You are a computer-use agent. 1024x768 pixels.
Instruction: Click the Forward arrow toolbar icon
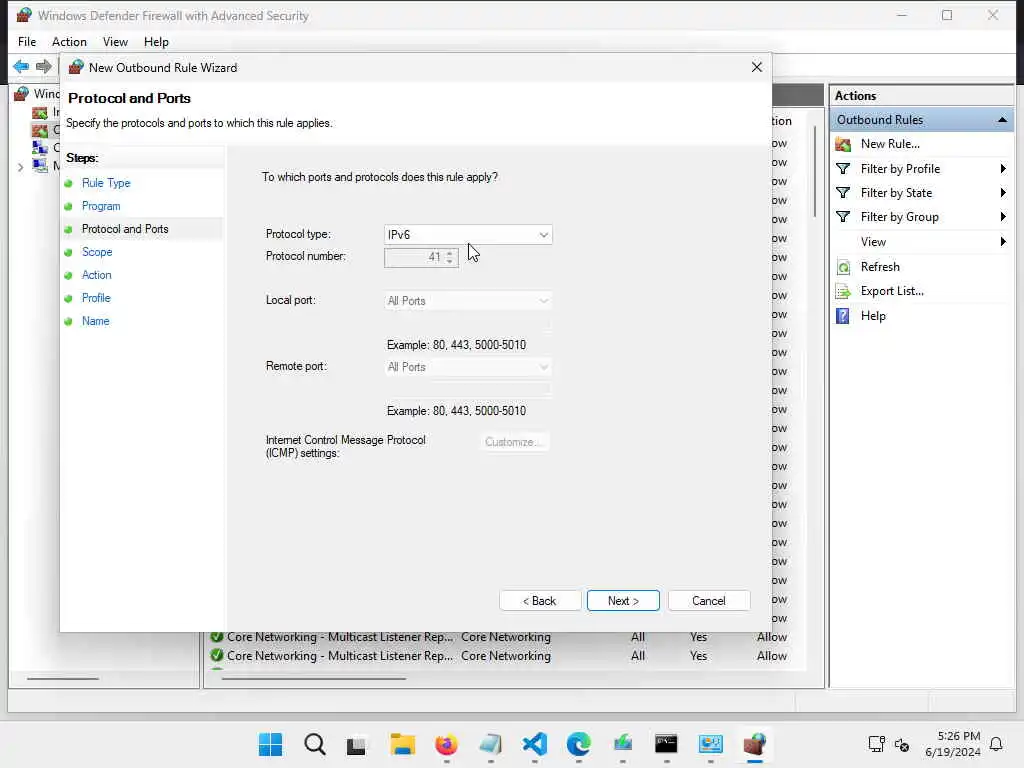click(43, 66)
